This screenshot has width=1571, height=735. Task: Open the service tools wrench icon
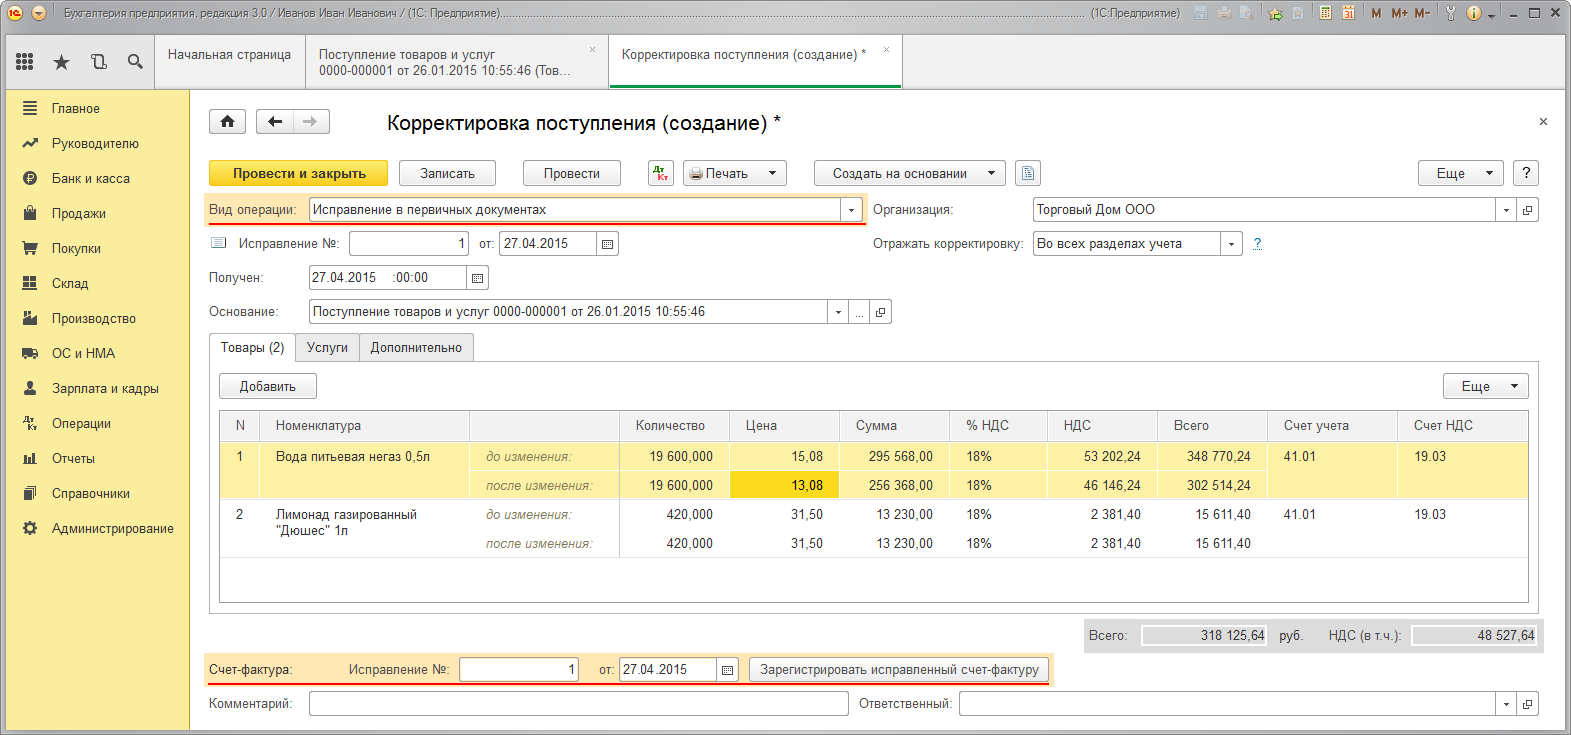pos(1450,13)
